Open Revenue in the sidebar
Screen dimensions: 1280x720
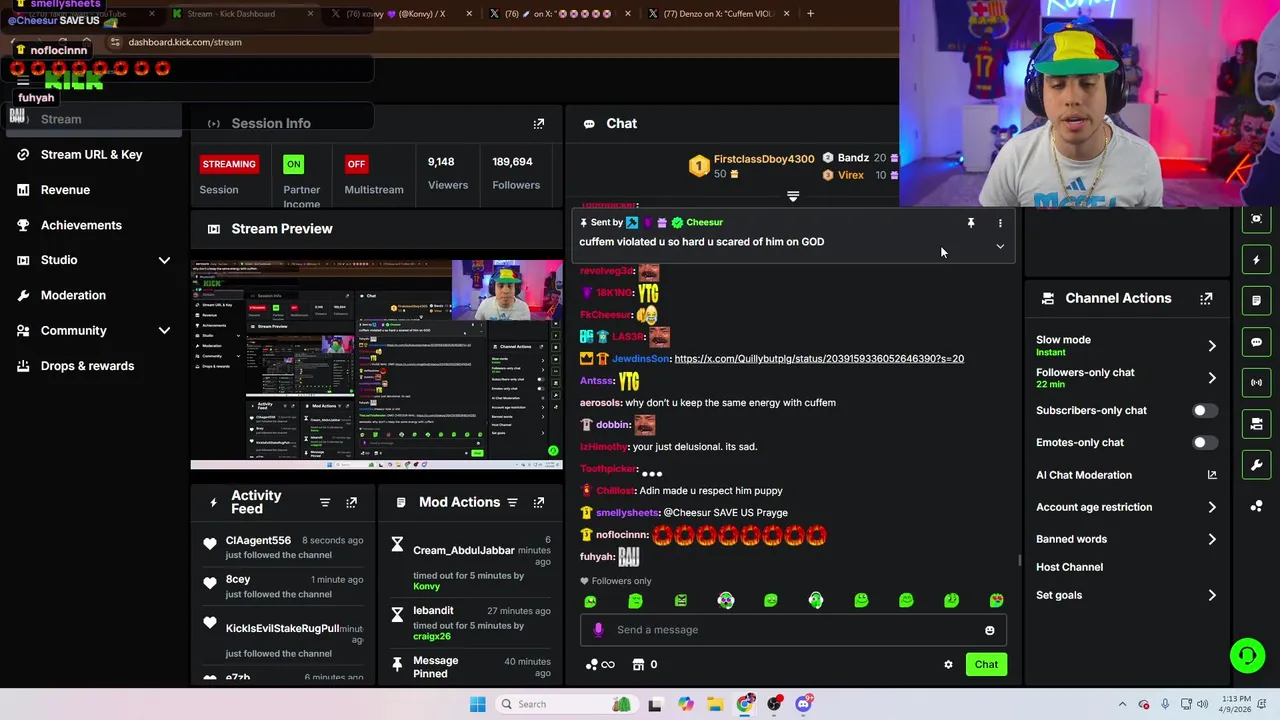click(65, 190)
